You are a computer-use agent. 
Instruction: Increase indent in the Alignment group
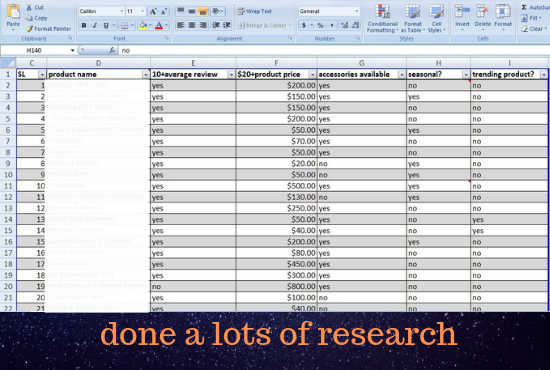click(227, 25)
